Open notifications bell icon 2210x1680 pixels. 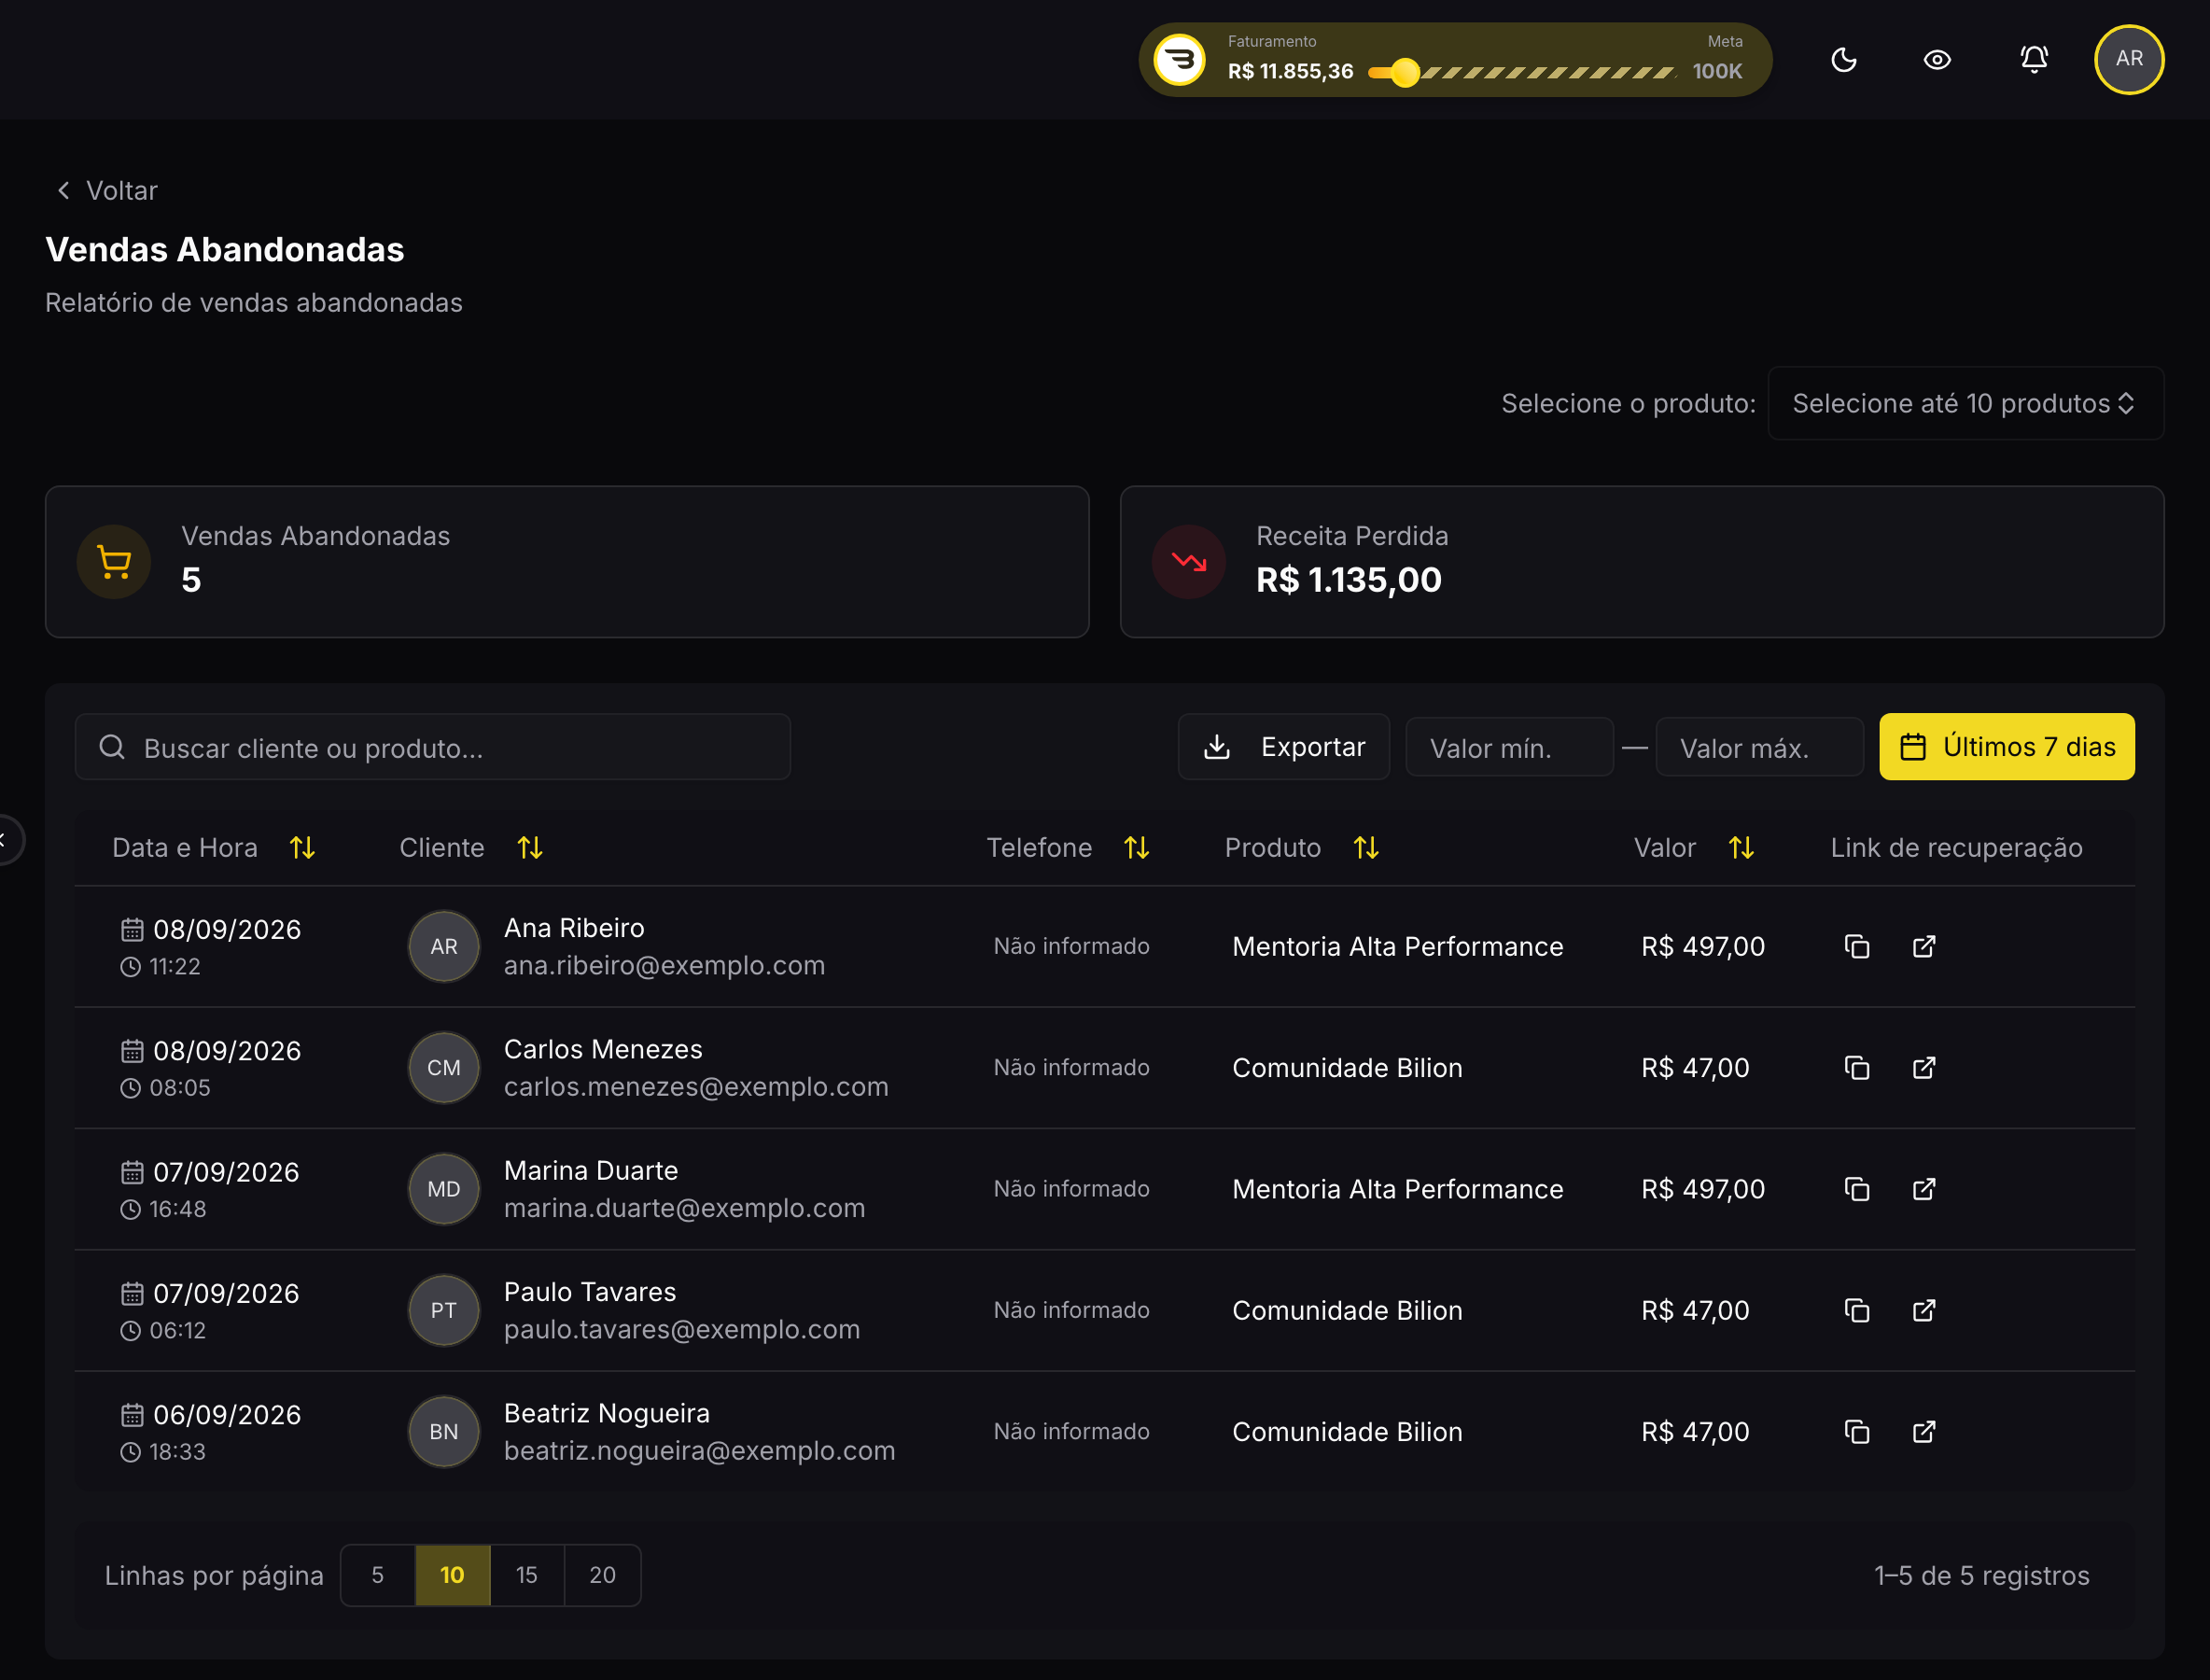(2034, 60)
